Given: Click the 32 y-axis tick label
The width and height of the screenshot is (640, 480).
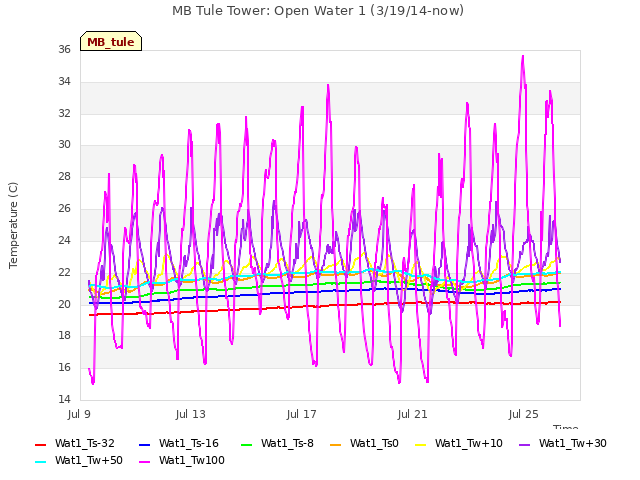Looking at the screenshot, I should coord(64,113).
